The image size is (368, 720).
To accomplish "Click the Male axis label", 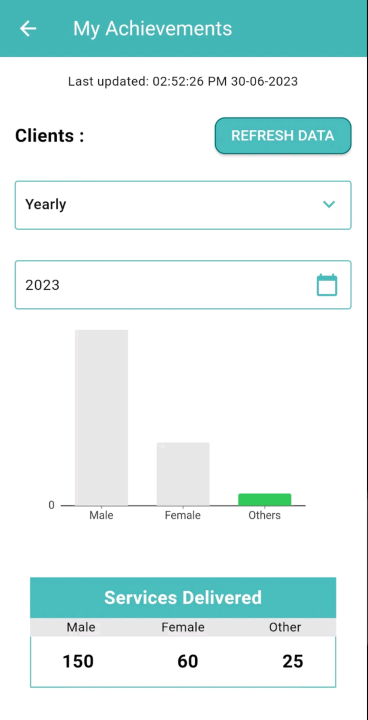I will click(x=101, y=515).
